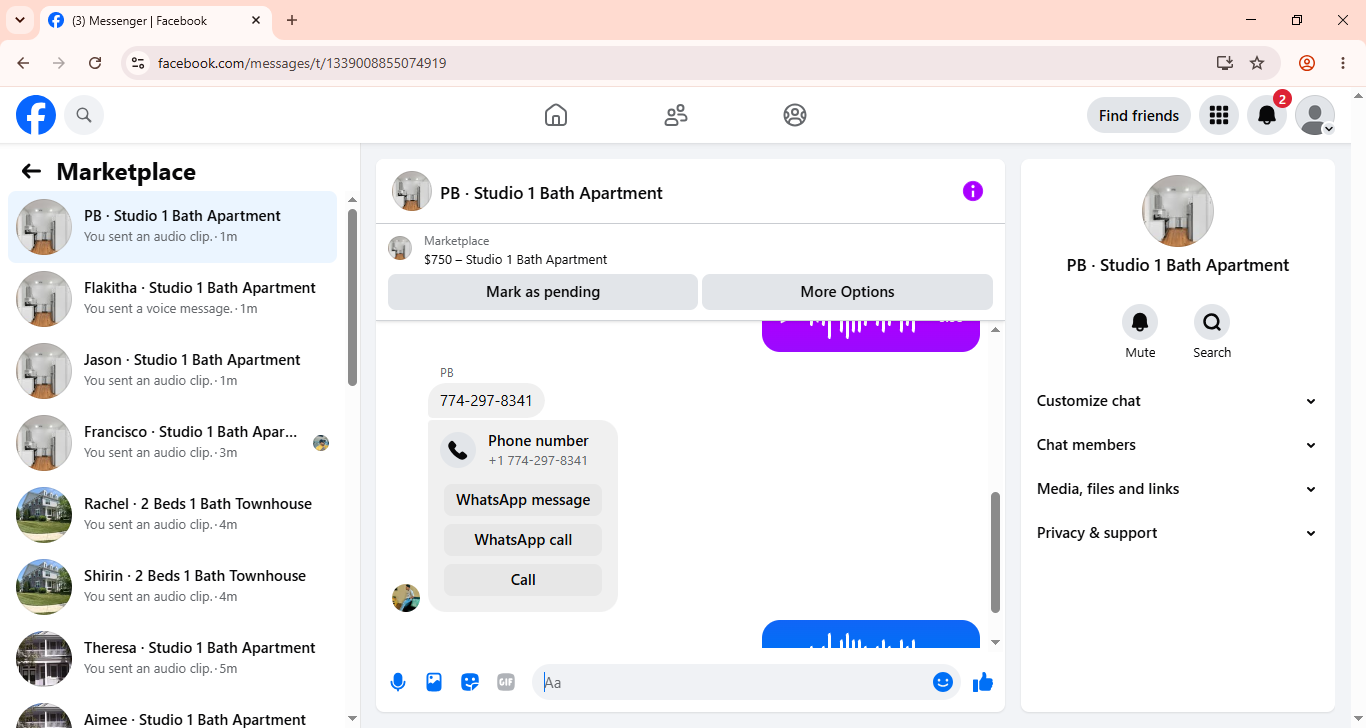Open the Chrome profile icon
This screenshot has width=1366, height=728.
pos(1307,63)
